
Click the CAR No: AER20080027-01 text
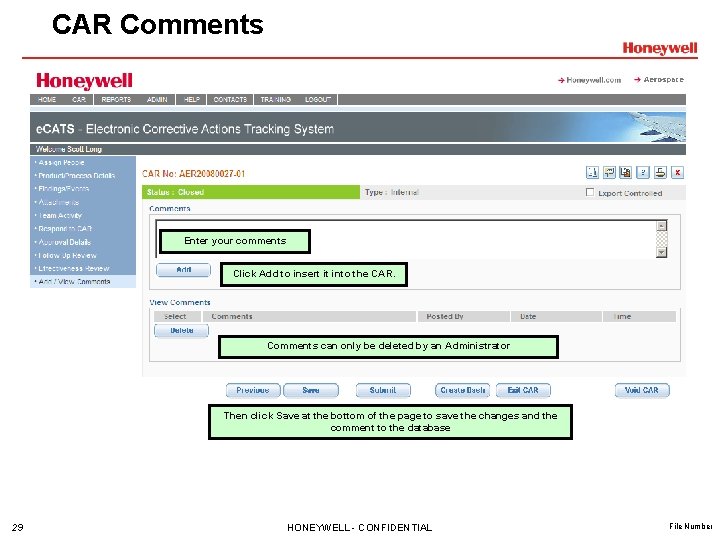point(193,174)
